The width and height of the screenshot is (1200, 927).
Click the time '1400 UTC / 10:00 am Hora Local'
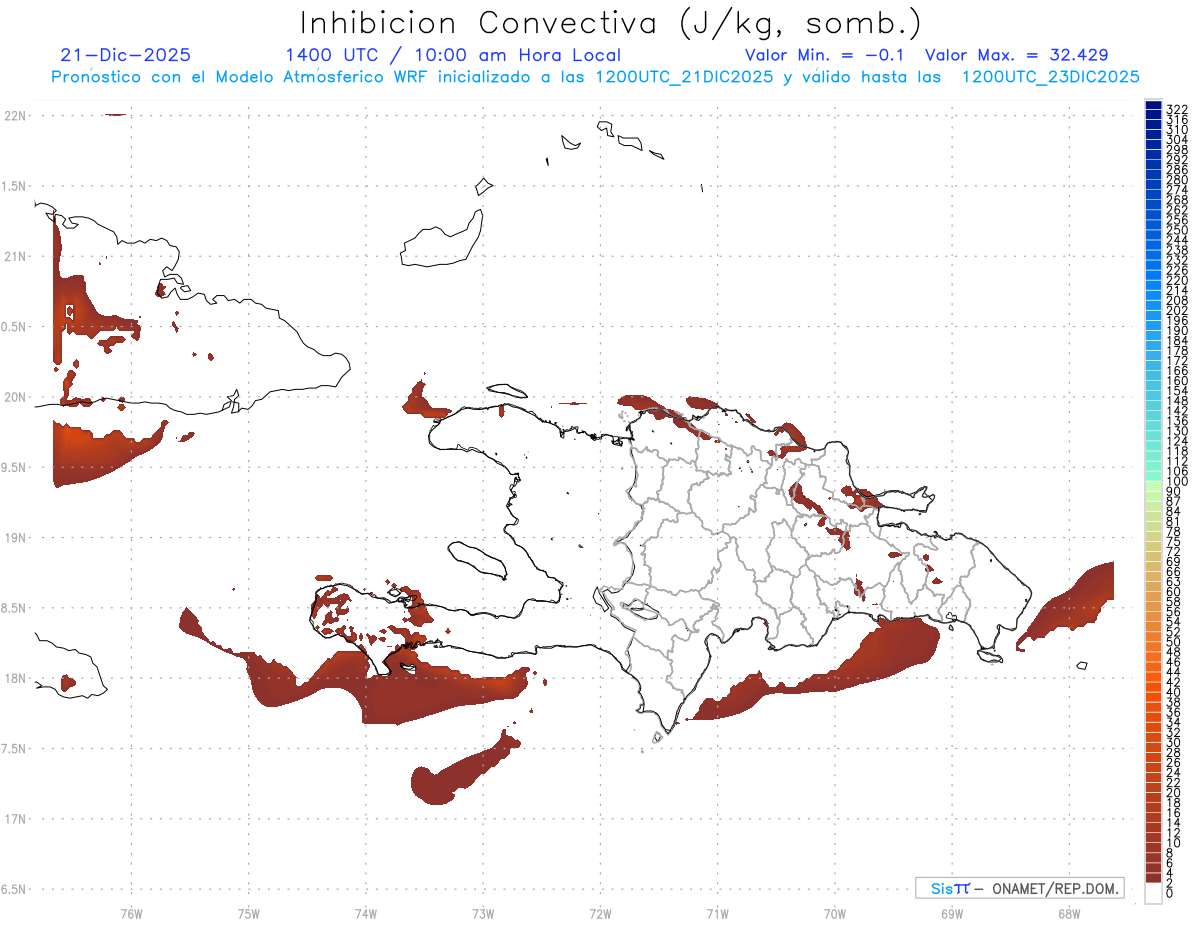[453, 55]
